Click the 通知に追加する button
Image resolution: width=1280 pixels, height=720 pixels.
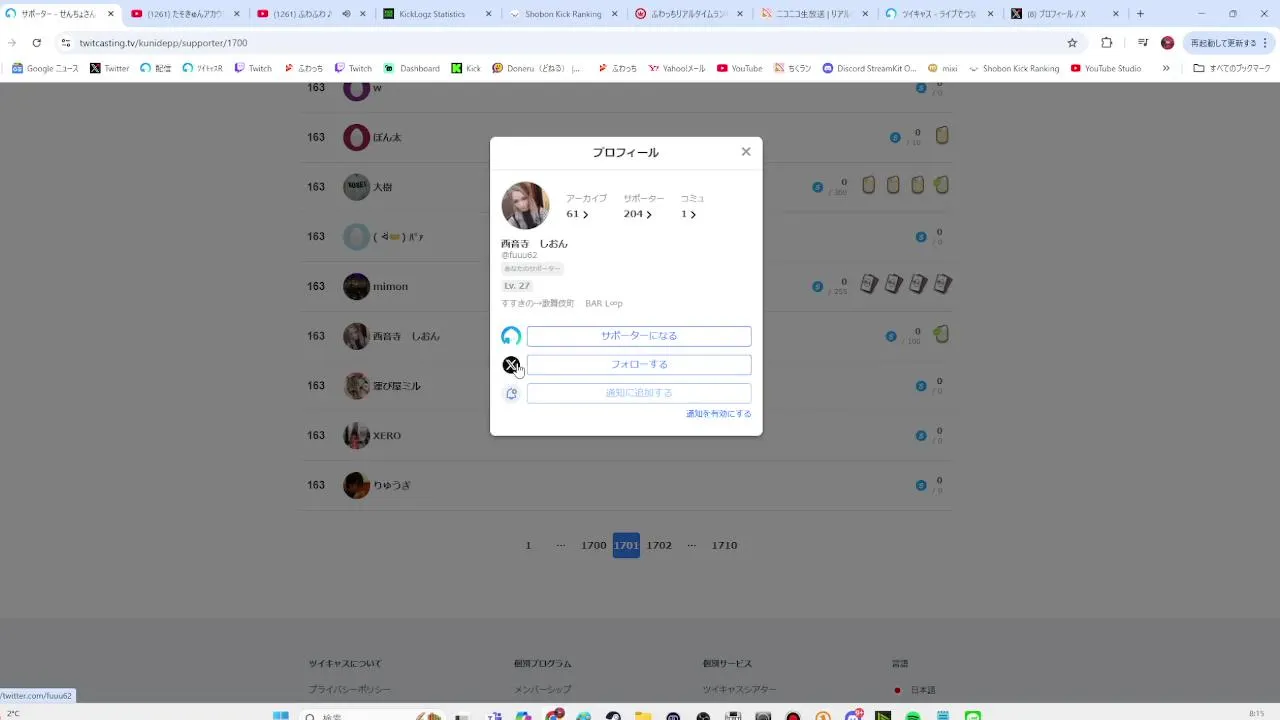coord(639,393)
